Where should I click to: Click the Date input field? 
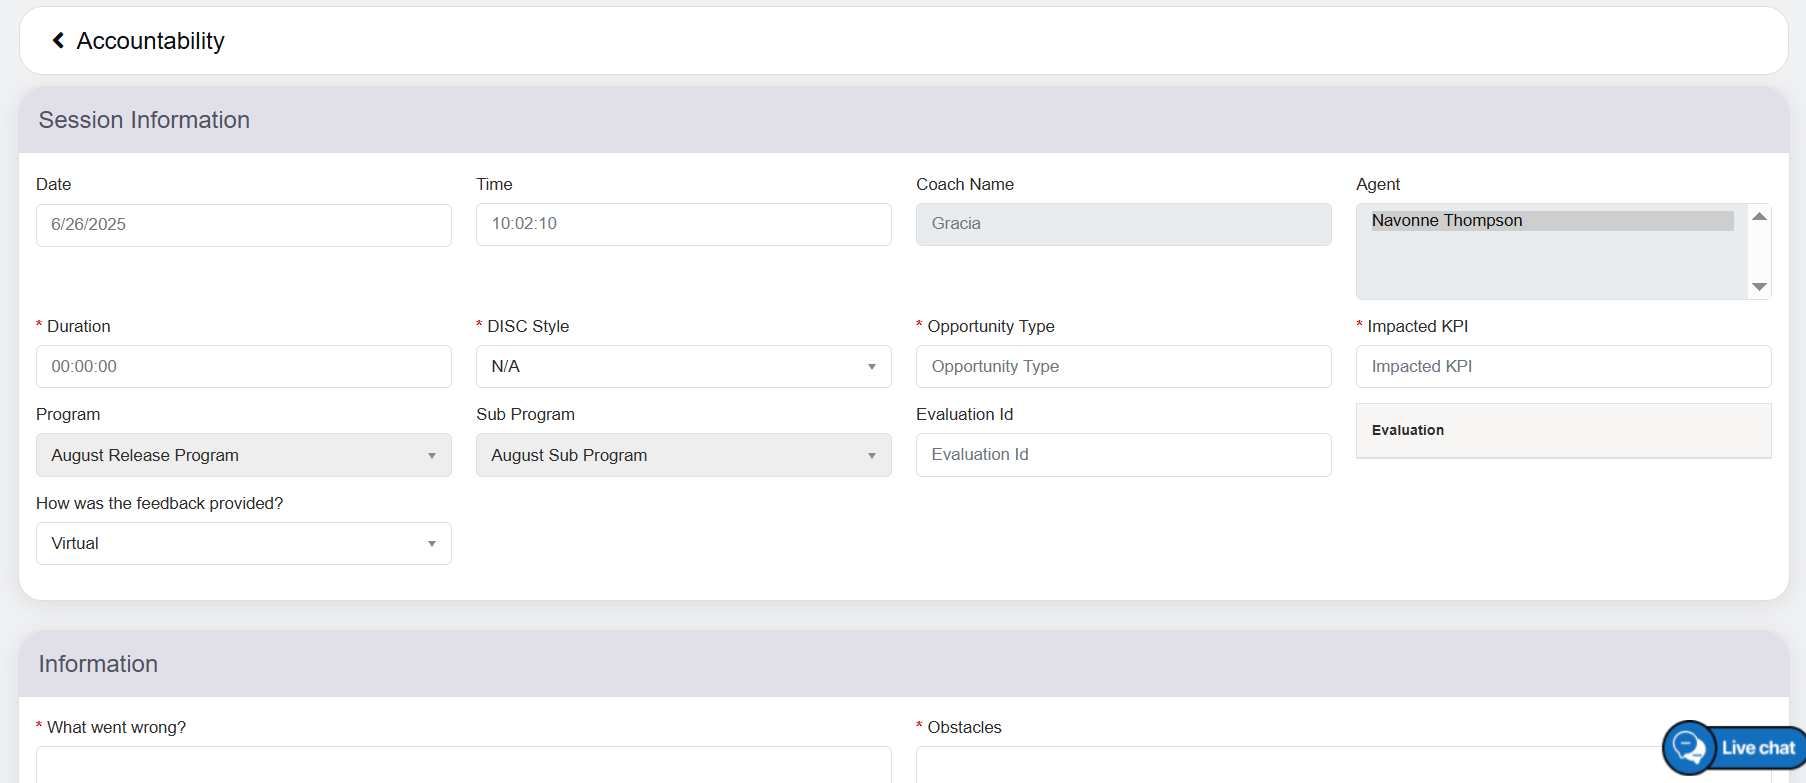[243, 225]
